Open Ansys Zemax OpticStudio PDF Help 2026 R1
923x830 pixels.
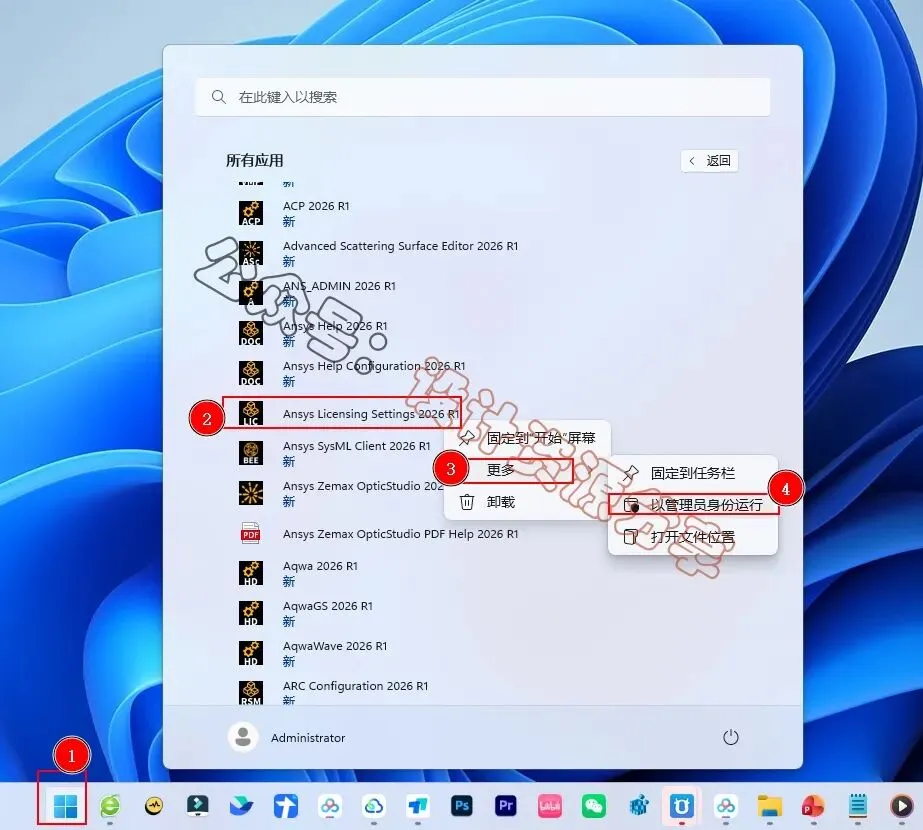400,534
